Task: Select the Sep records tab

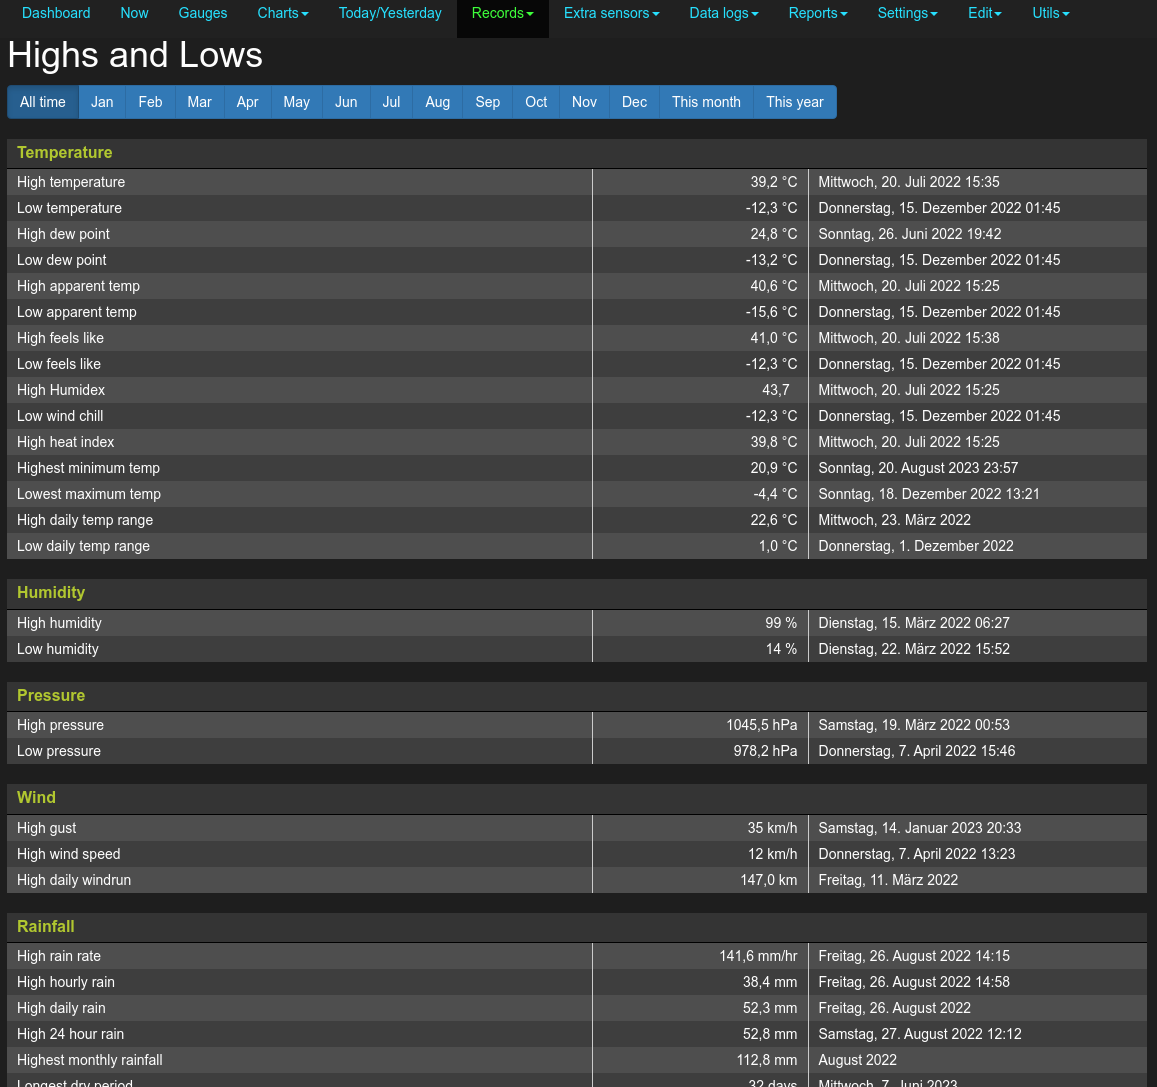Action: [x=487, y=102]
